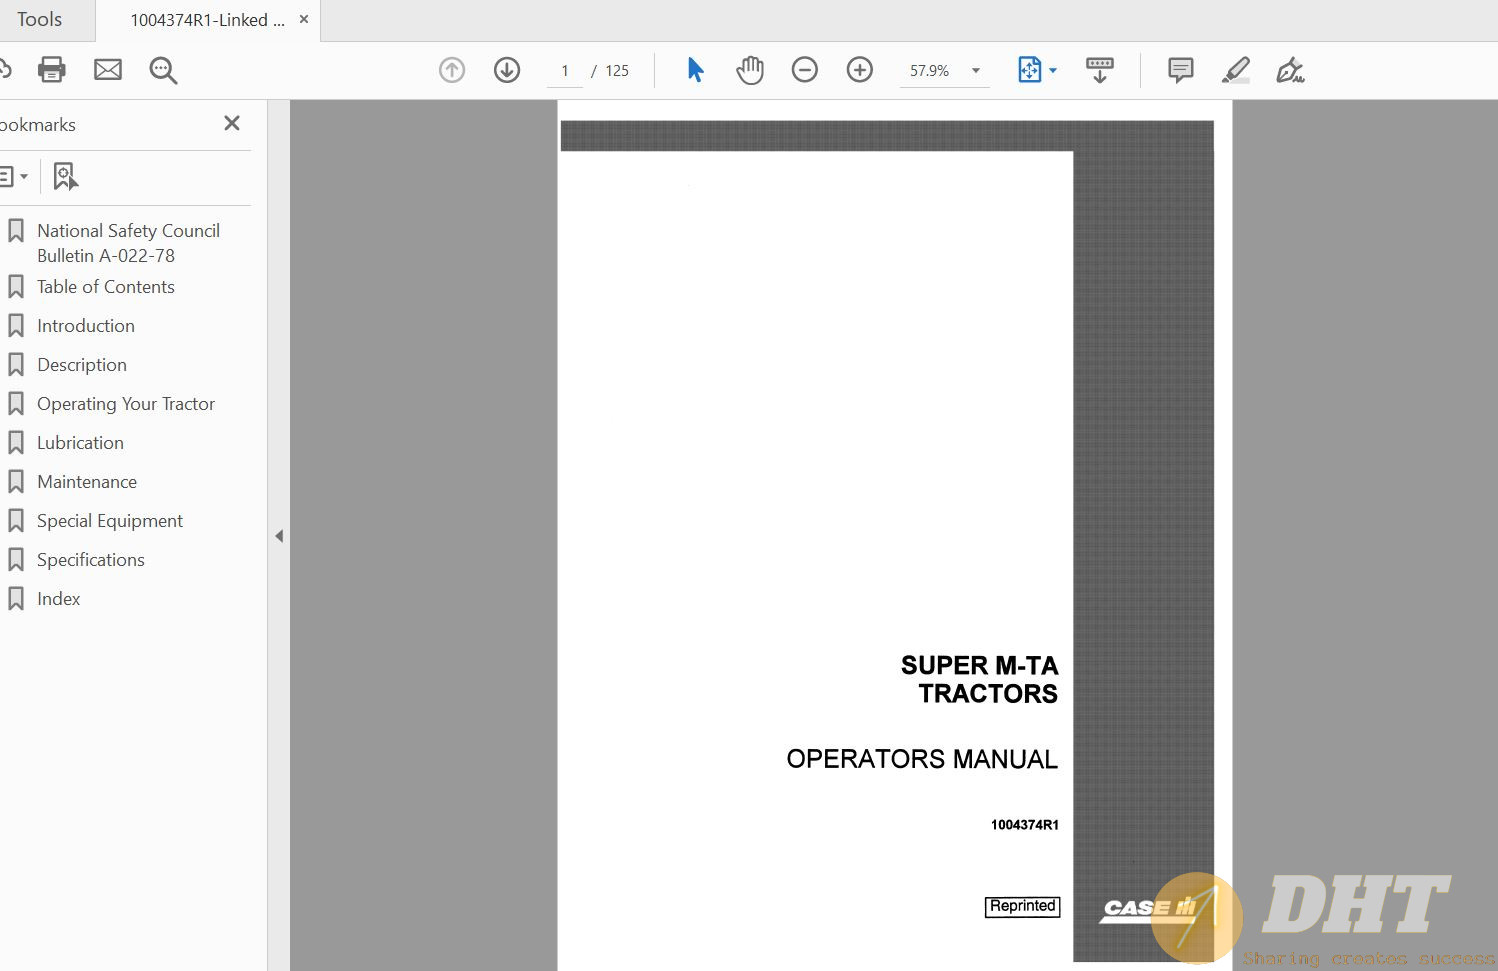1498x971 pixels.
Task: Click the bookmark icon beside Table of Contents
Action: (x=16, y=286)
